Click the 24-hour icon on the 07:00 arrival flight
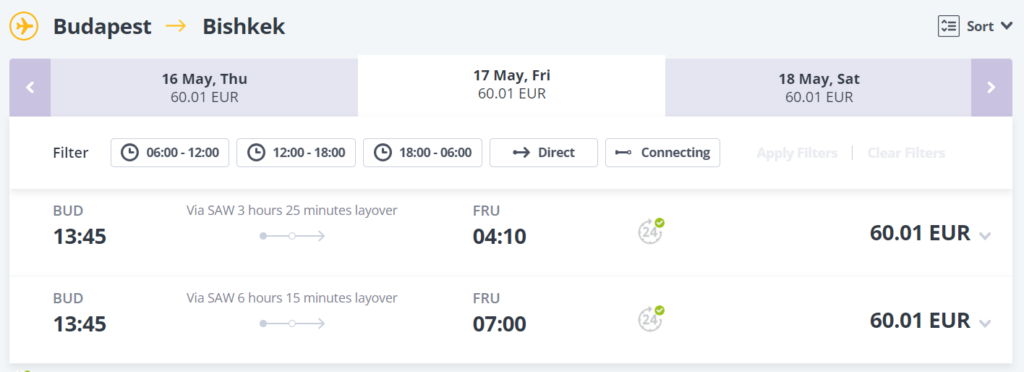This screenshot has width=1024, height=372. point(651,318)
